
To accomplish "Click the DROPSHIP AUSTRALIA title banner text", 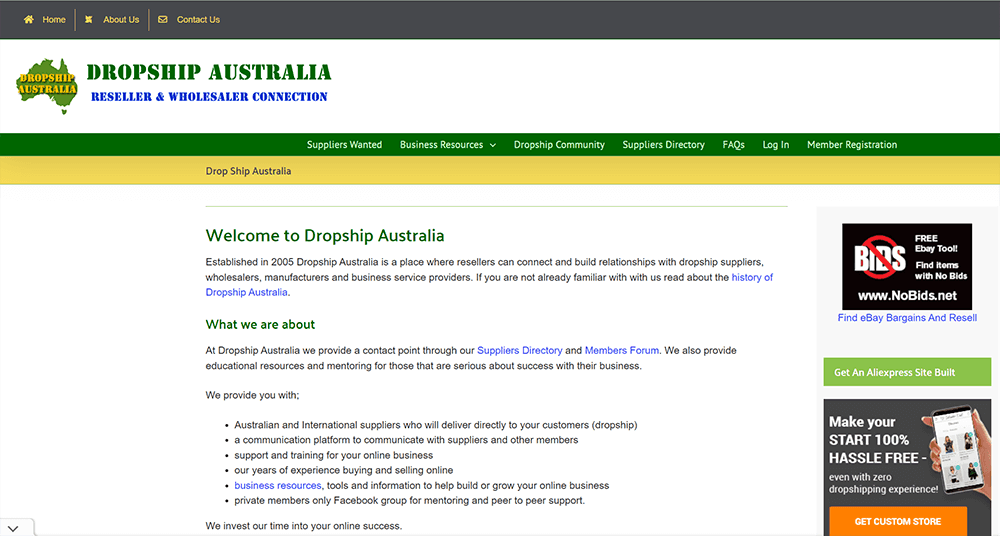I will (209, 72).
